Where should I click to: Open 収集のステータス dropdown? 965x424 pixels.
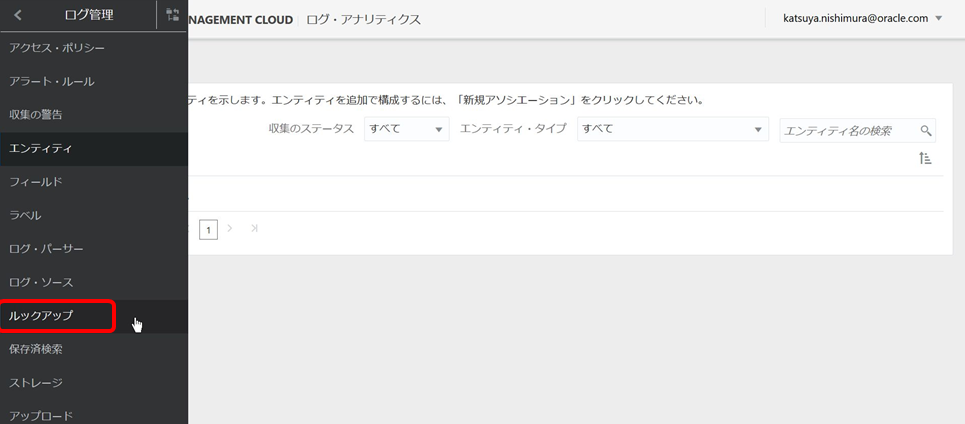pyautogui.click(x=406, y=129)
